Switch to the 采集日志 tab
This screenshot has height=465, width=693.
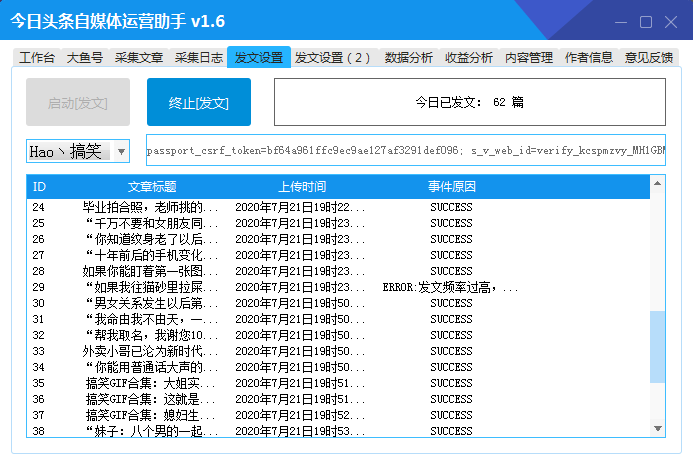tap(198, 57)
